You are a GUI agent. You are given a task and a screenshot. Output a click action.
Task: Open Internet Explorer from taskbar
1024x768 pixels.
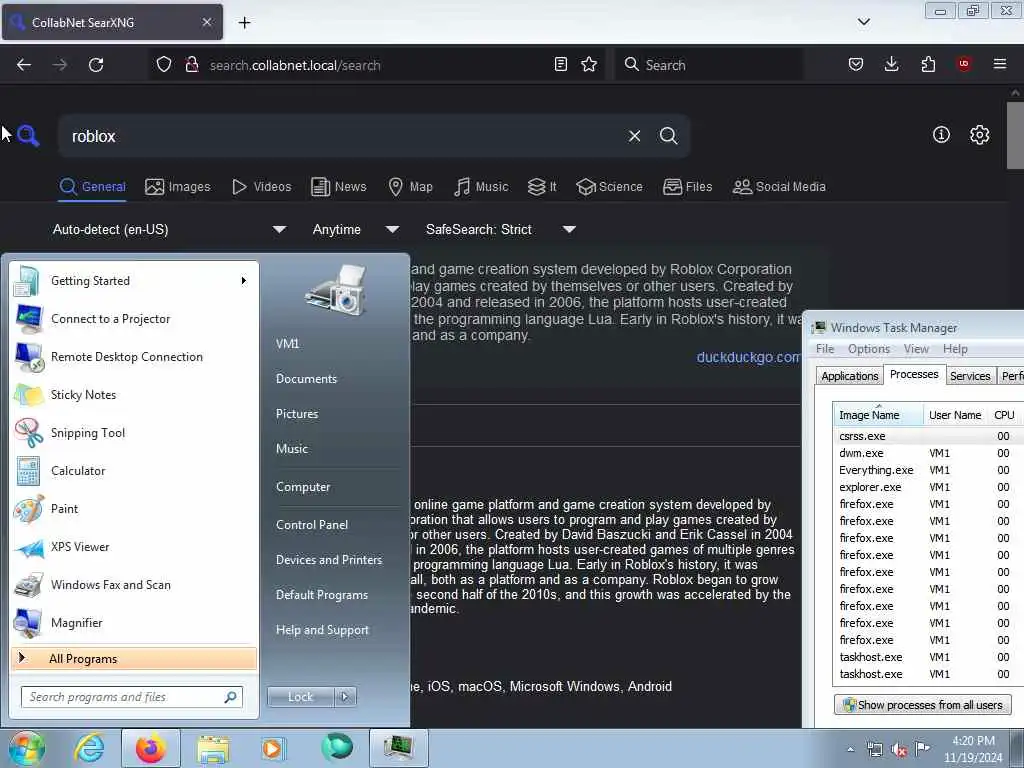pos(89,748)
